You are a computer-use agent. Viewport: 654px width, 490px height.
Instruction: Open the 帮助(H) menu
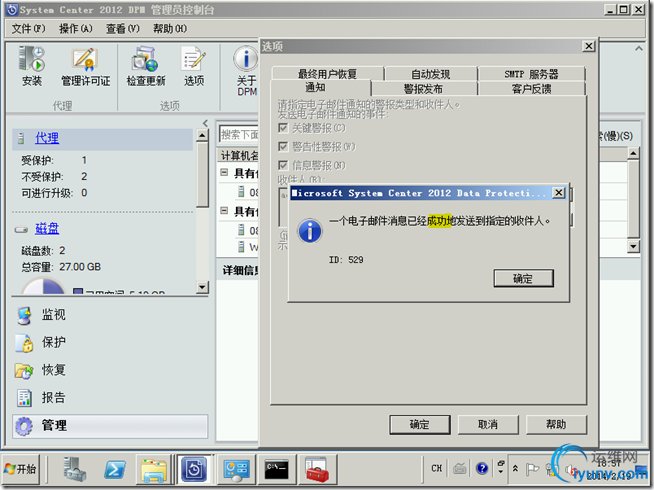(x=170, y=28)
